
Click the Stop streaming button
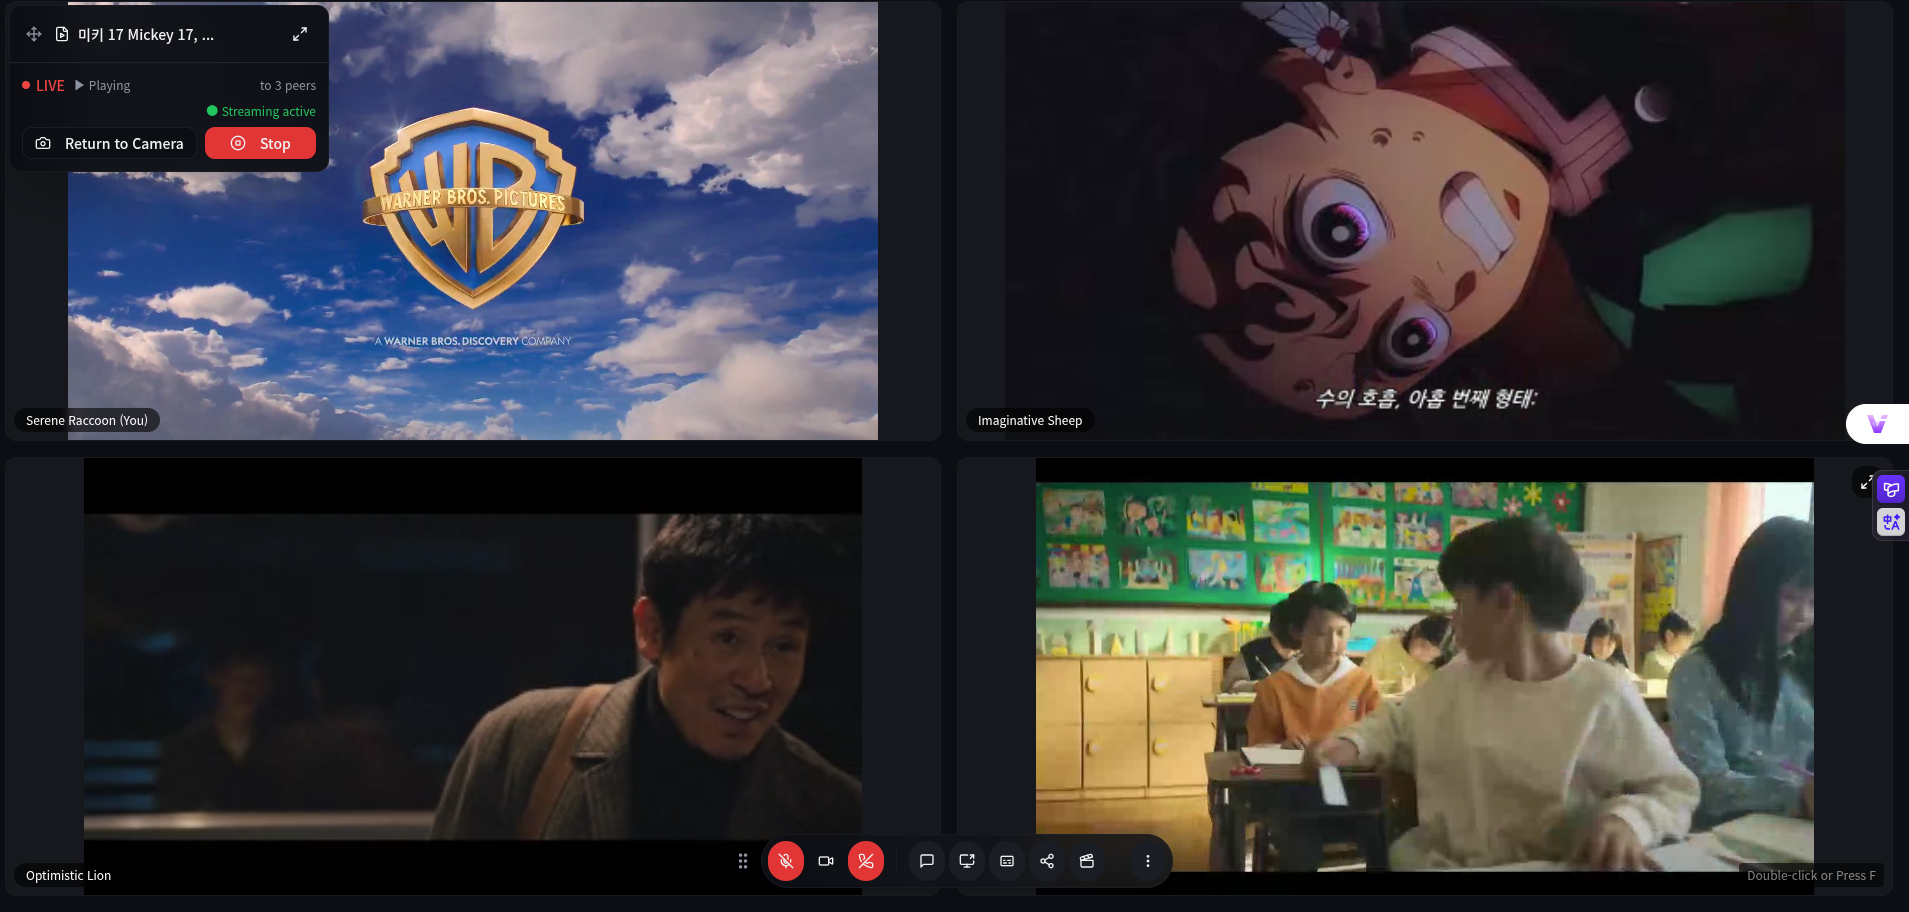pyautogui.click(x=260, y=143)
